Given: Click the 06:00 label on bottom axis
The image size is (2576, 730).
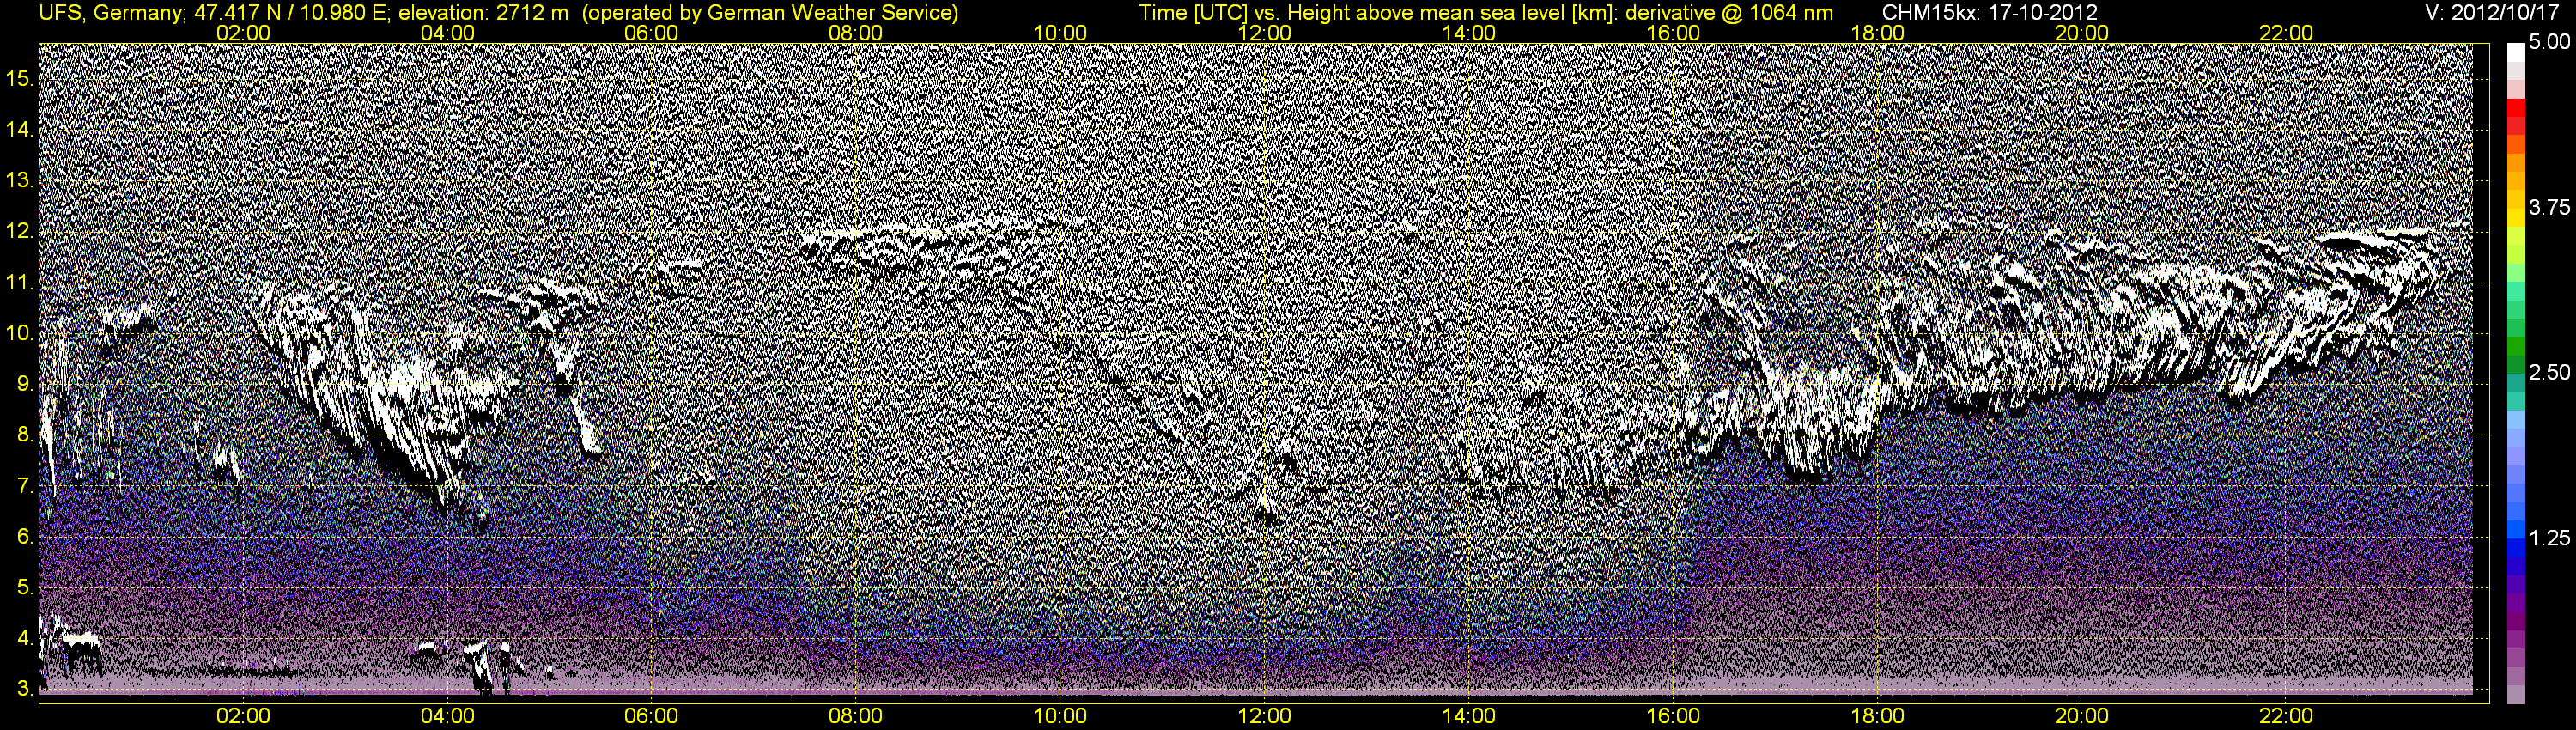Looking at the screenshot, I should [651, 716].
